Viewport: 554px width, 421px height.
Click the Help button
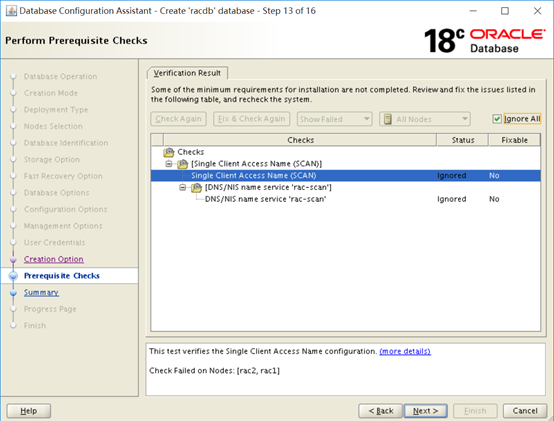tap(29, 411)
